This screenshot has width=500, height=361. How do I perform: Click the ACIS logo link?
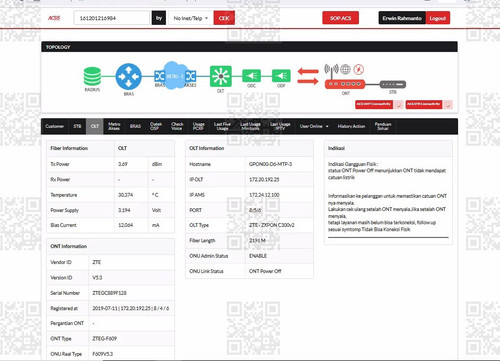coord(54,18)
